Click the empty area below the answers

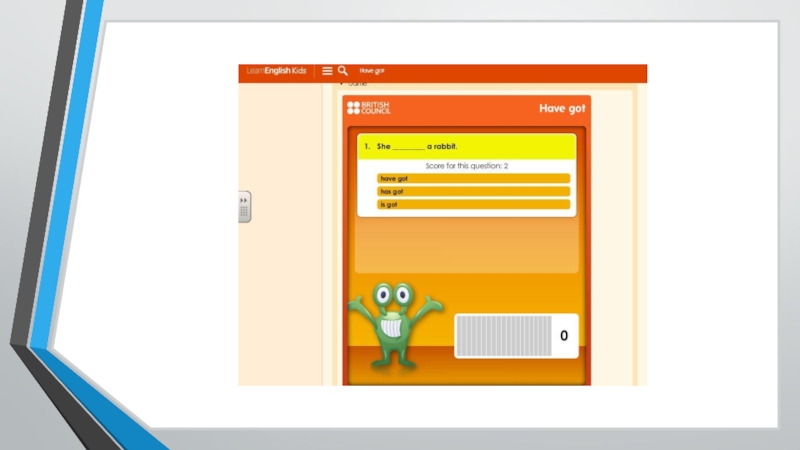[467, 245]
